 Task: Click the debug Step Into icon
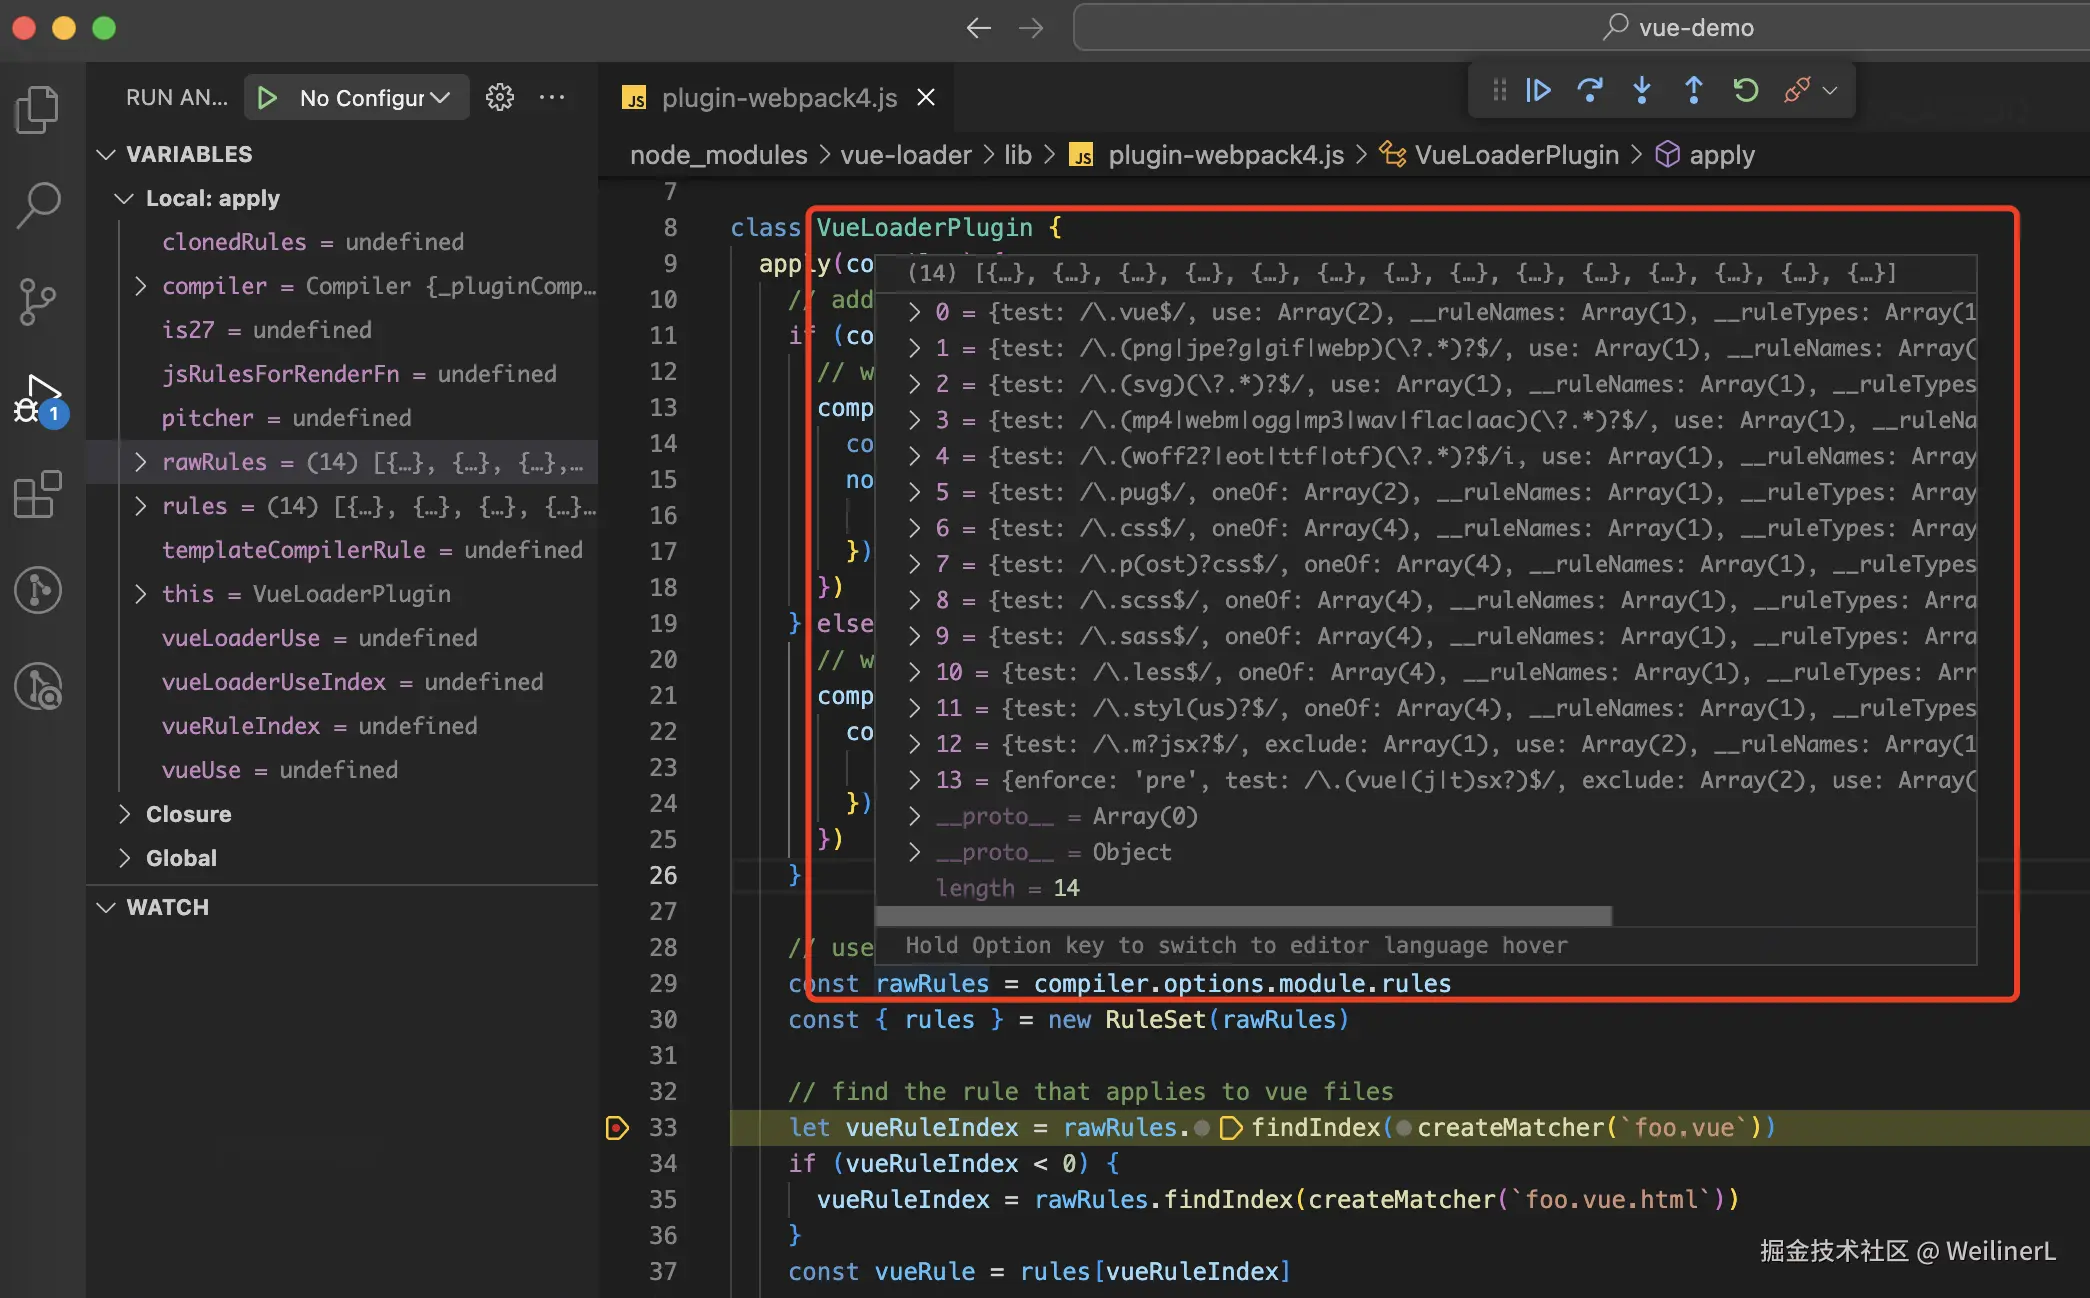coord(1642,91)
